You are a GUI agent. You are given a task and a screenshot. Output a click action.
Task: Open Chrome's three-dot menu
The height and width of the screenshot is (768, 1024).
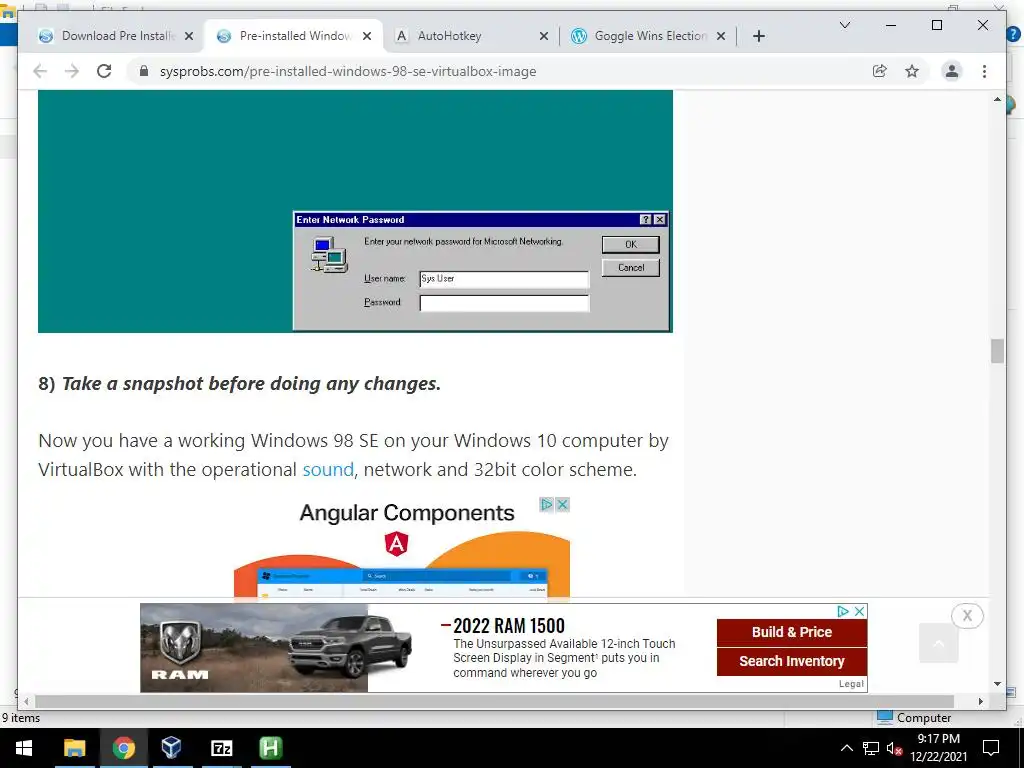[x=984, y=71]
